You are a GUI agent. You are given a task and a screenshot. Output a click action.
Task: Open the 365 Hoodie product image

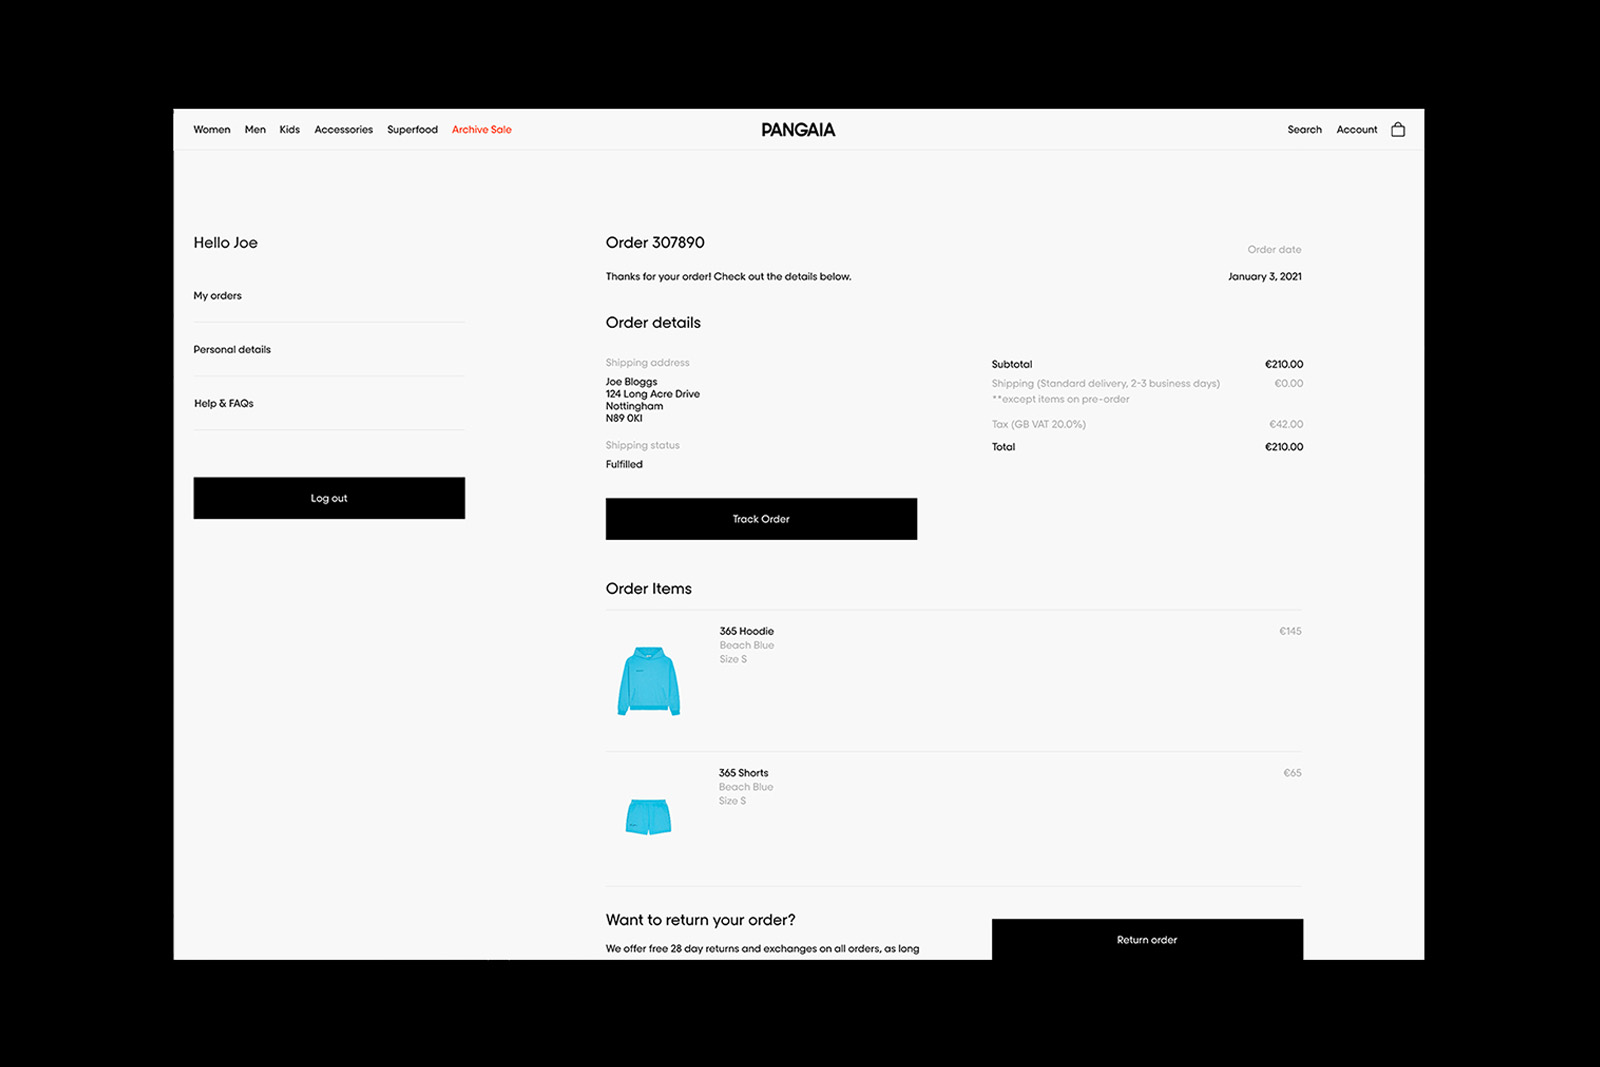tap(649, 681)
